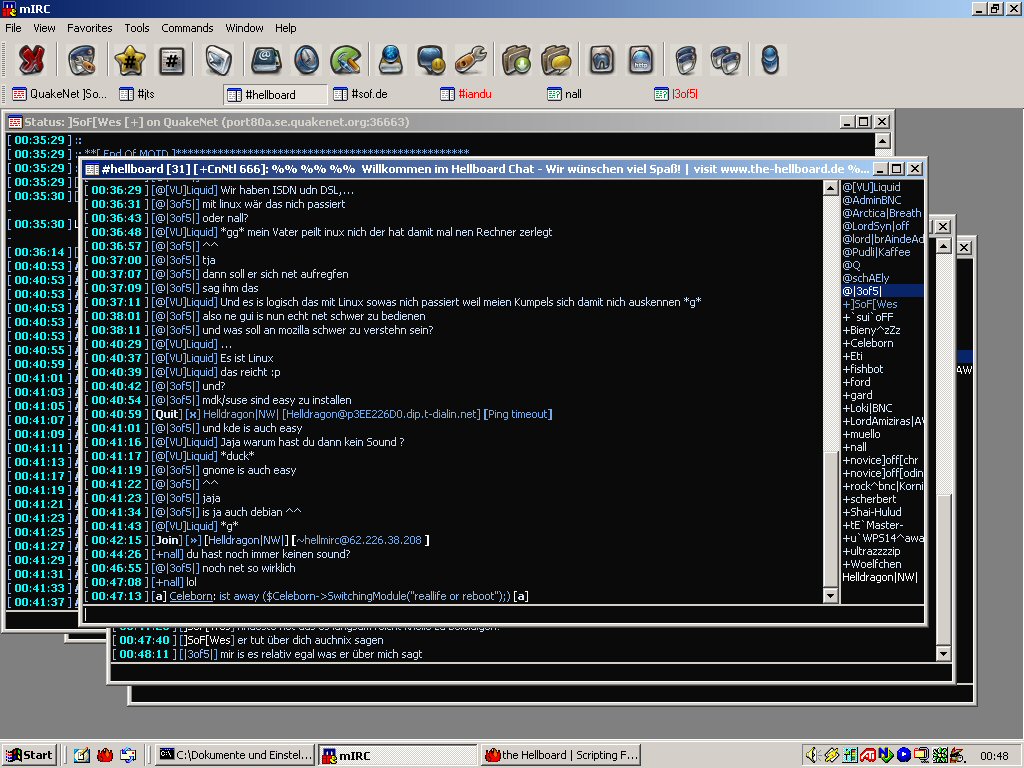Screen dimensions: 1024x768
Task: Click the red X disconnect toolbar icon
Action: 32,61
